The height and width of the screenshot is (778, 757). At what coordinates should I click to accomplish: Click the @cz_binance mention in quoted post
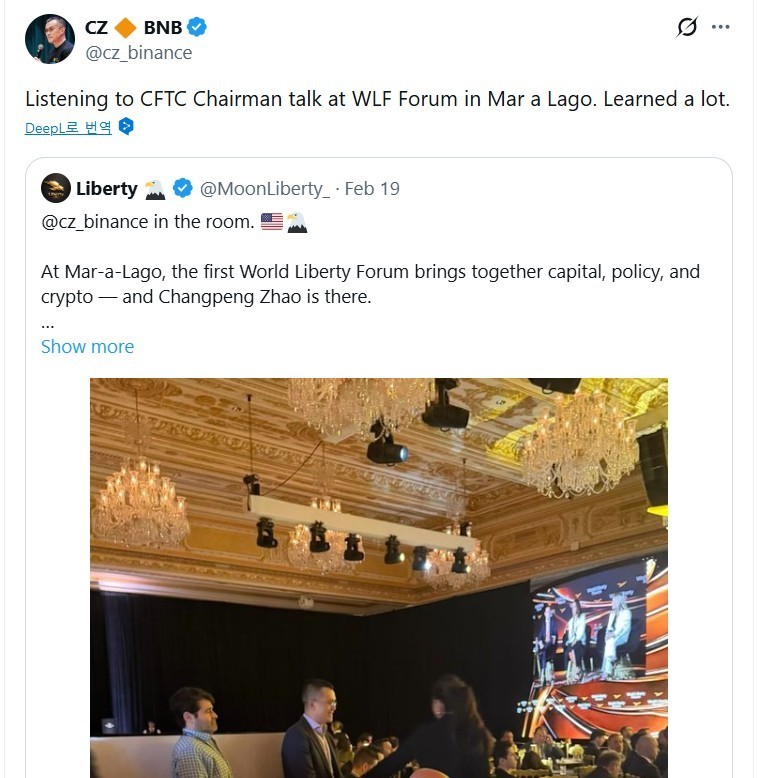(x=95, y=222)
